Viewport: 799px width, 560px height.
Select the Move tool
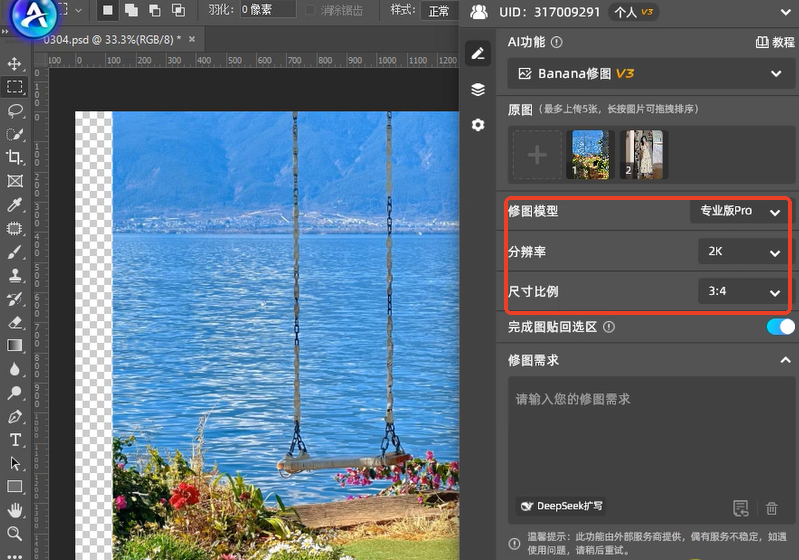coord(15,64)
